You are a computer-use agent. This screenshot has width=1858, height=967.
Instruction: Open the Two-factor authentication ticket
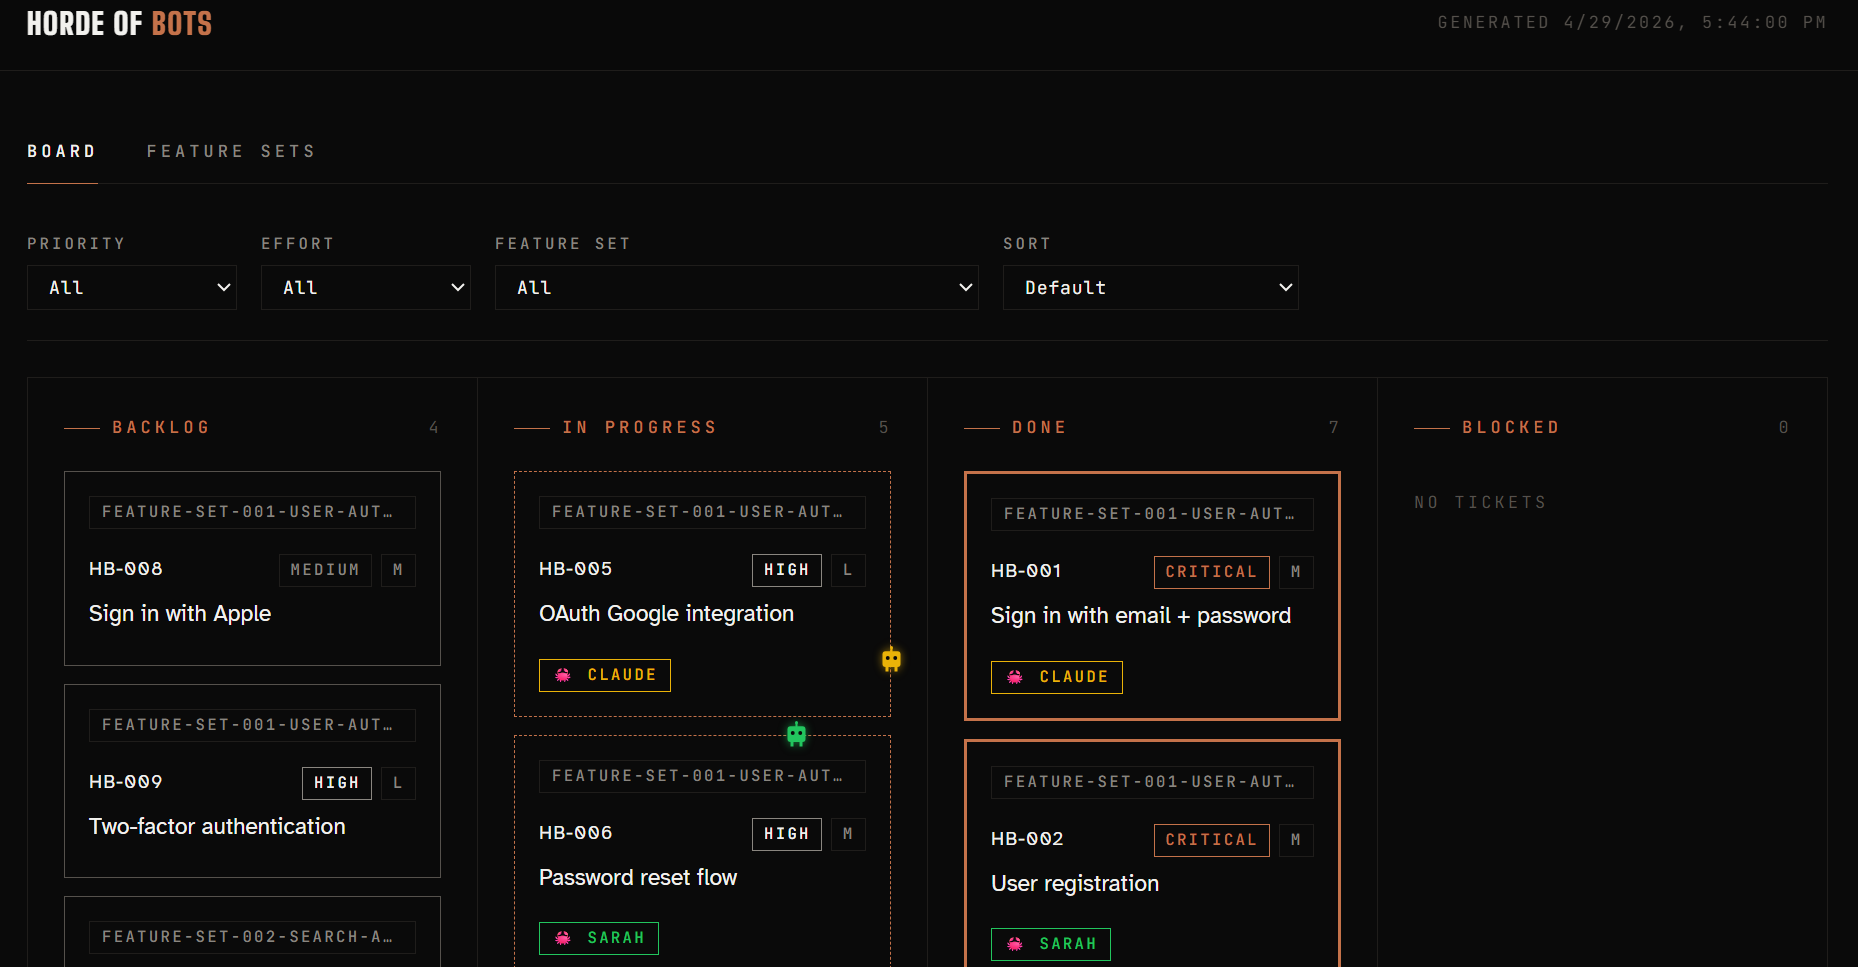pos(252,781)
